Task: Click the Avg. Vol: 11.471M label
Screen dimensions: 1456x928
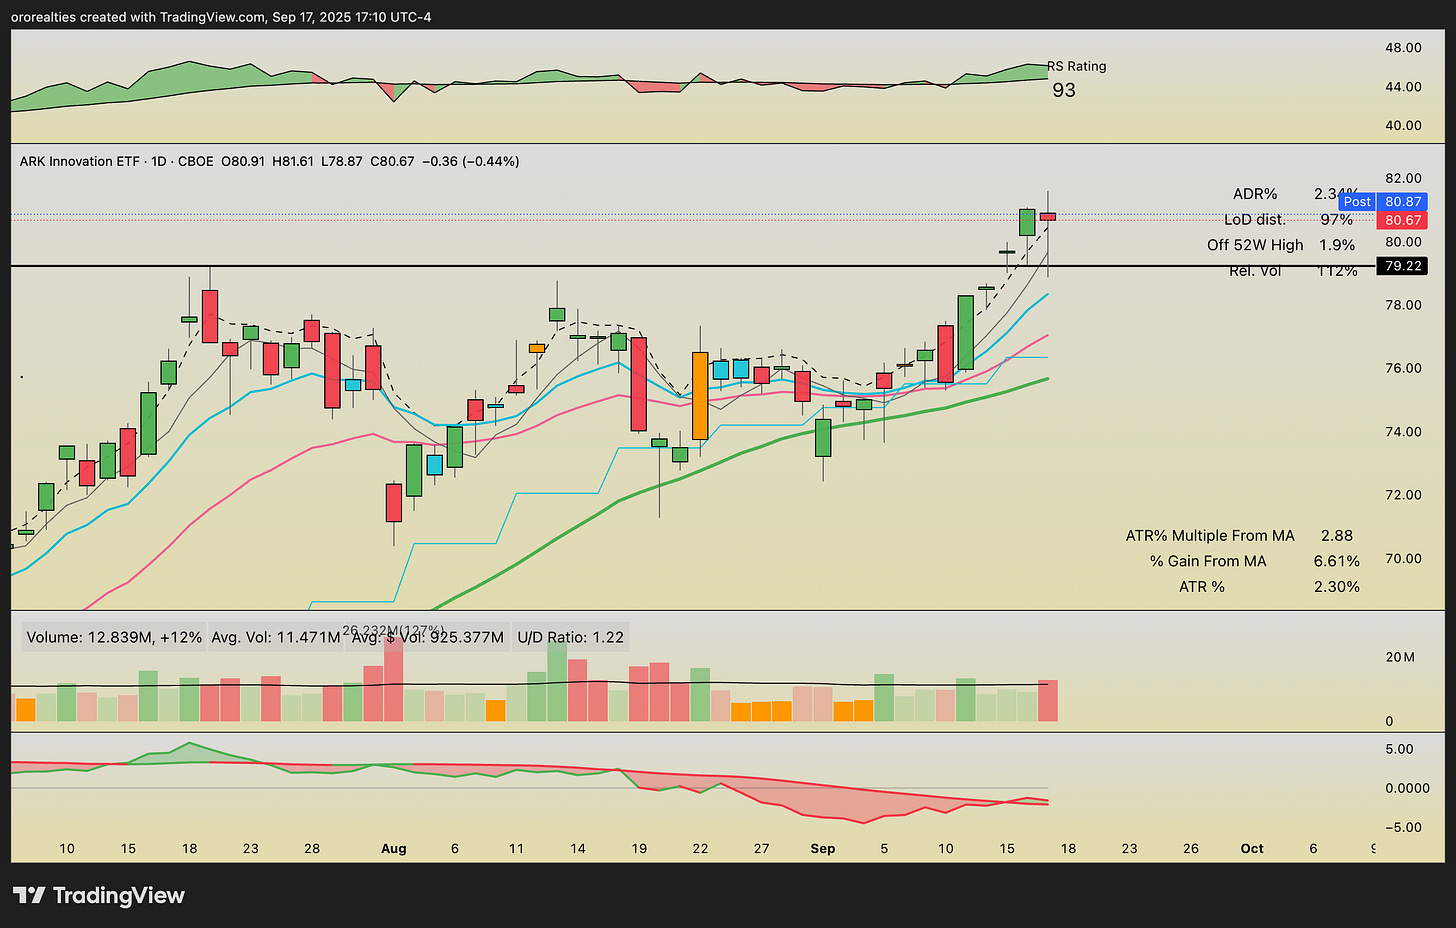Action: tap(276, 637)
